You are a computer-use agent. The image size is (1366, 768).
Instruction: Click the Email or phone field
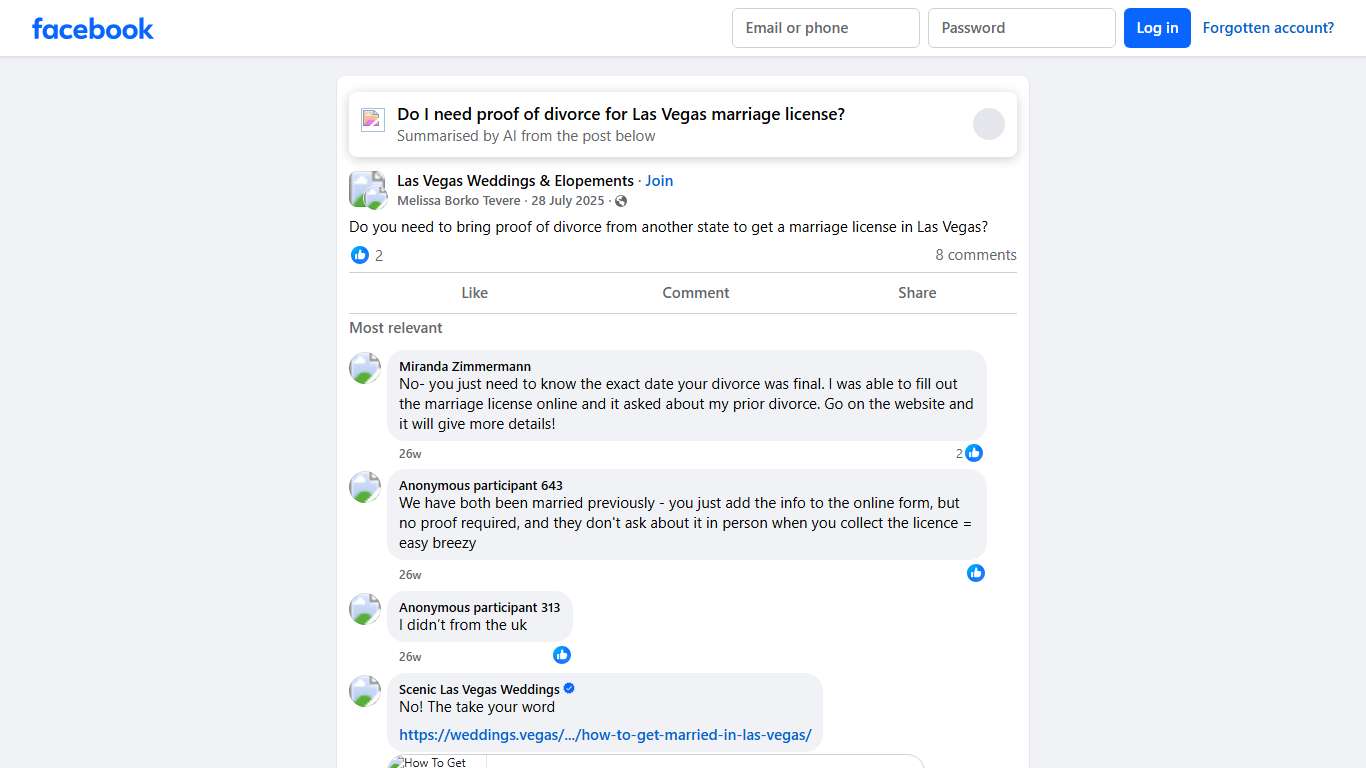pos(825,28)
